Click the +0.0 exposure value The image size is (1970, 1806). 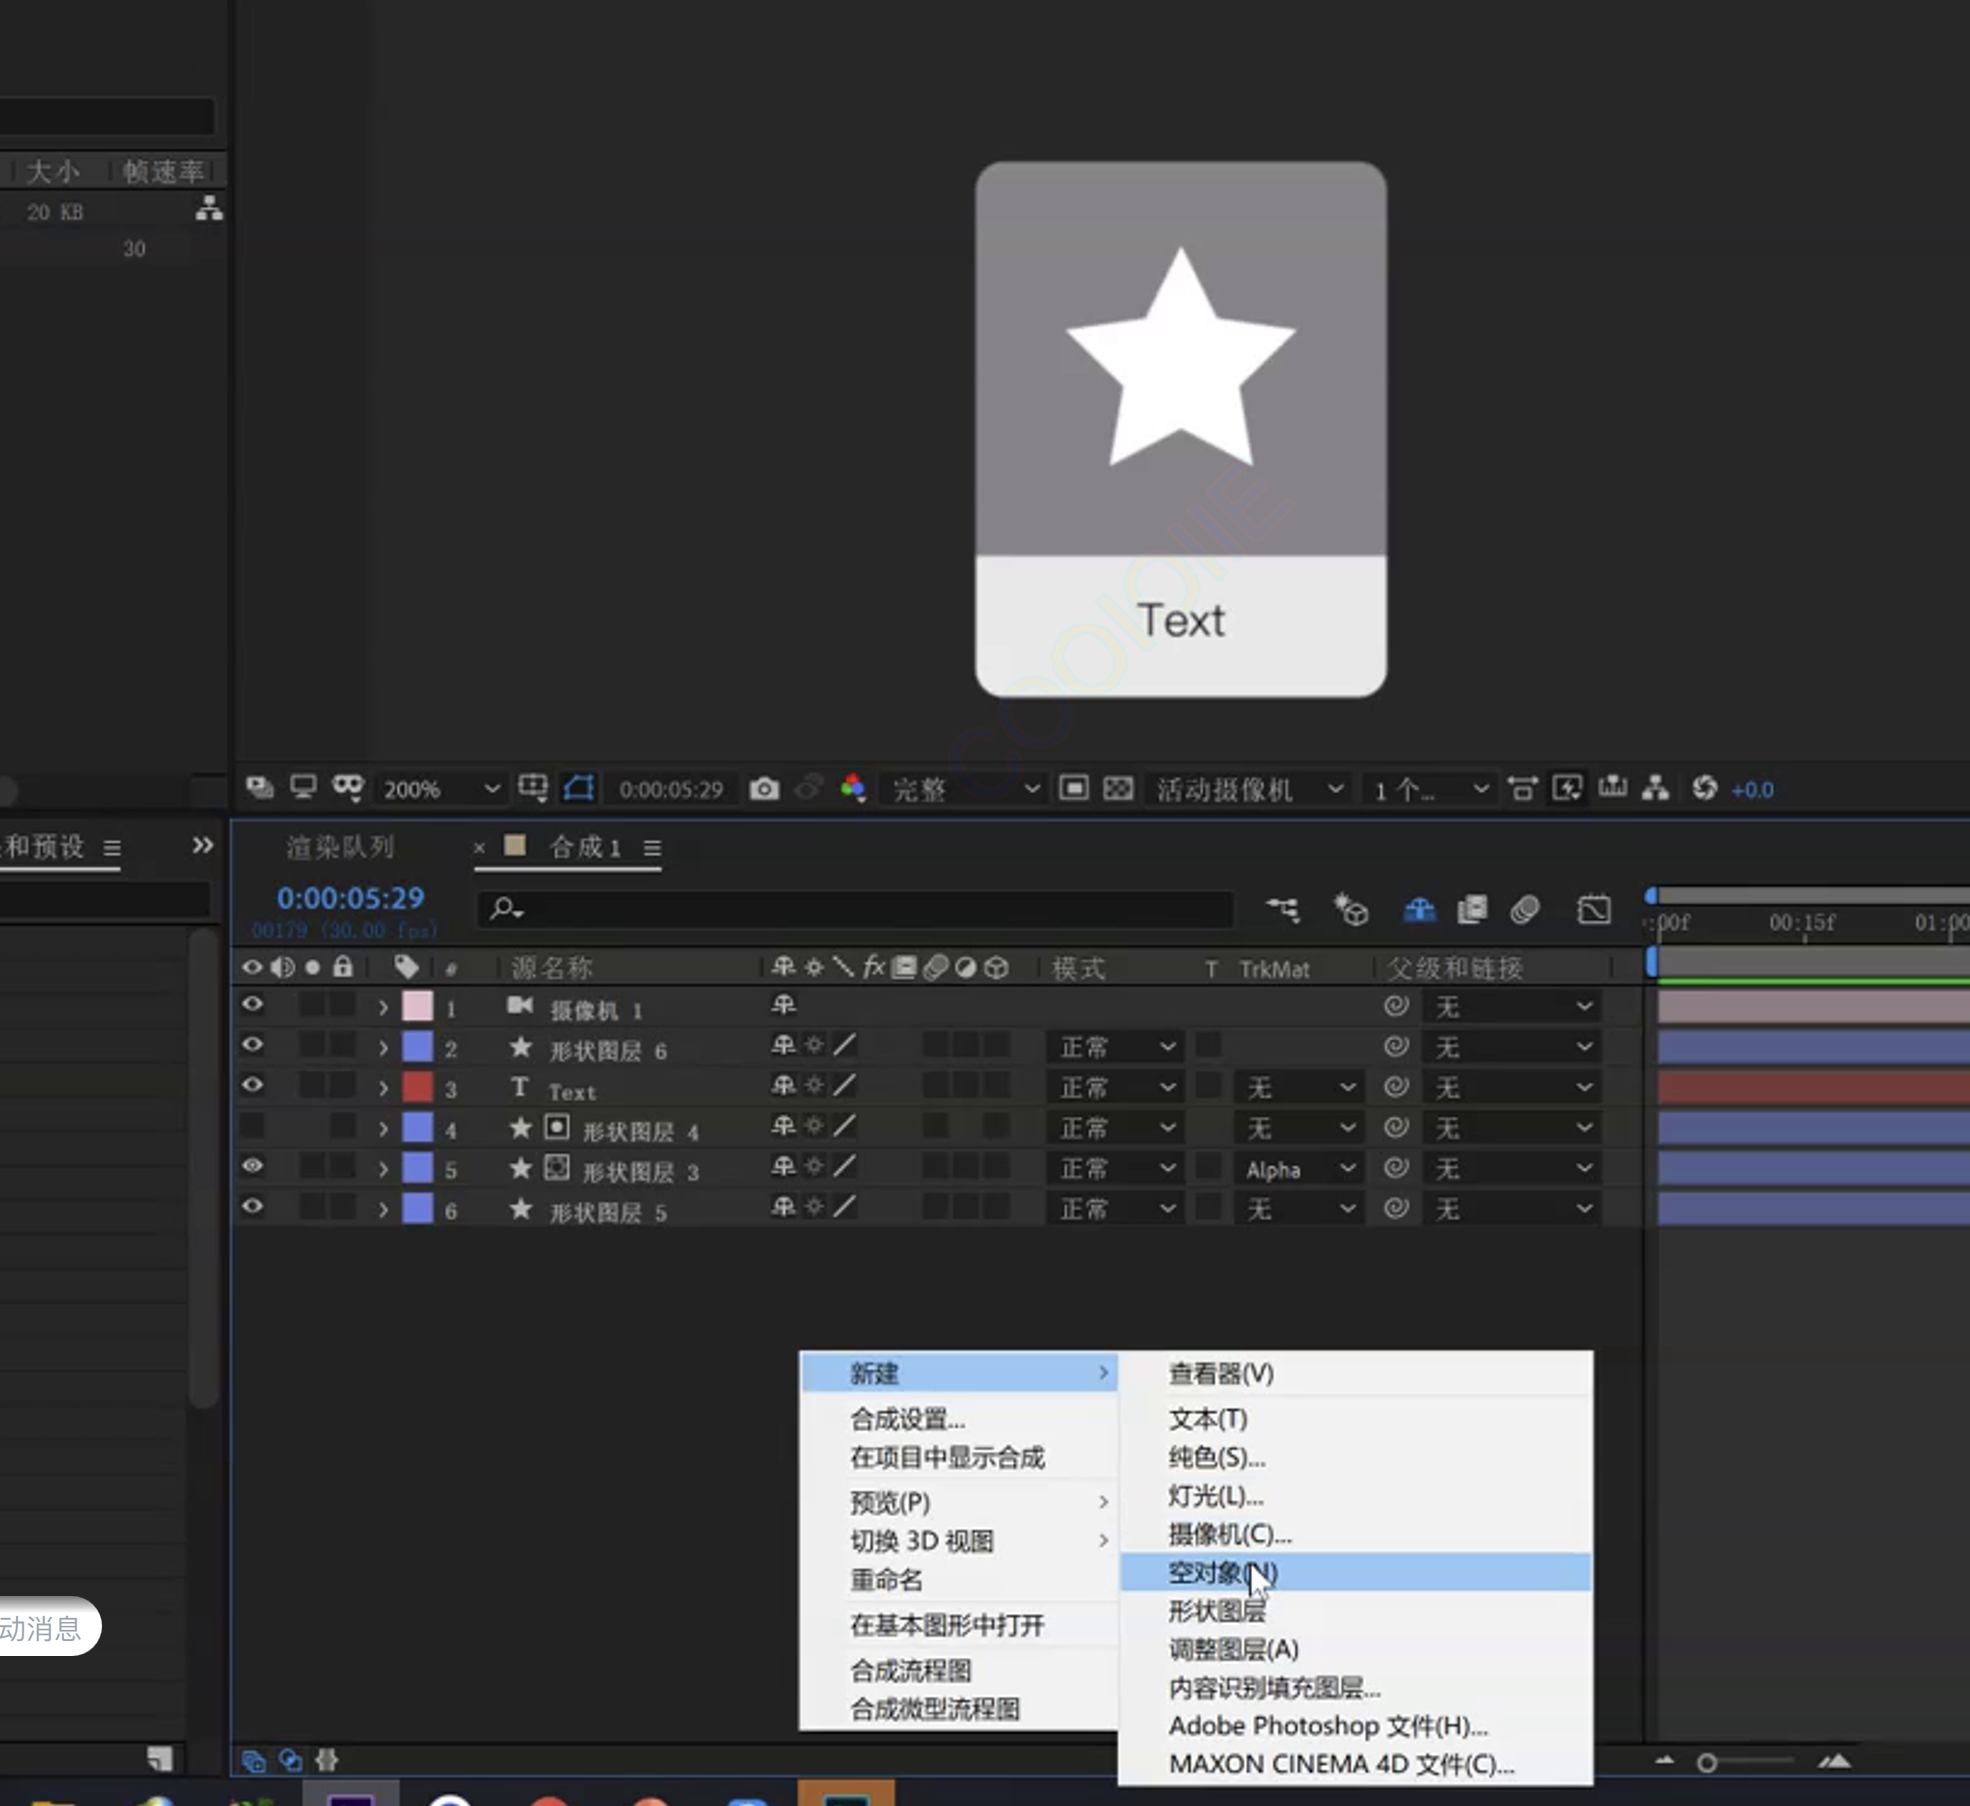click(1753, 790)
